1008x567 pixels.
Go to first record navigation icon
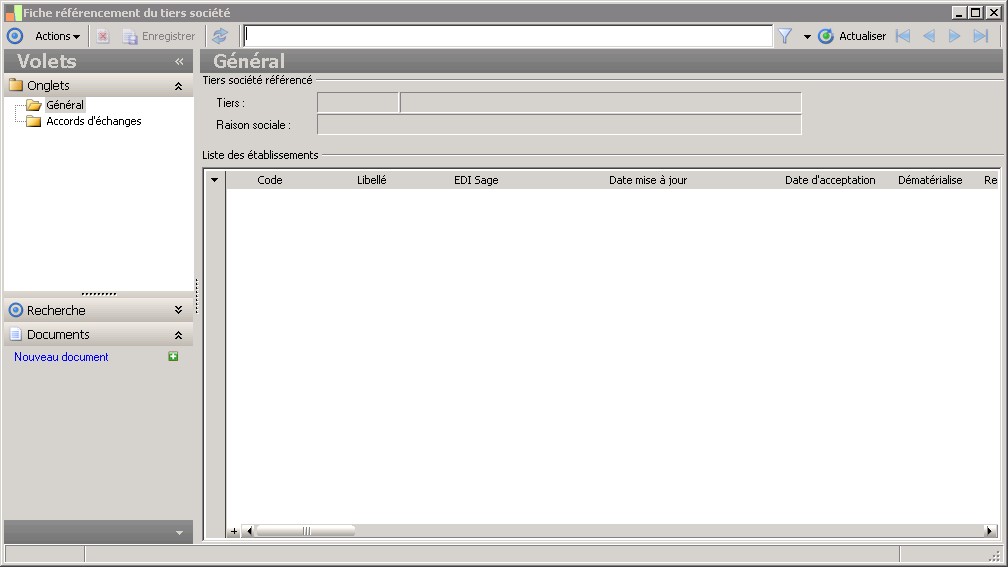(903, 36)
